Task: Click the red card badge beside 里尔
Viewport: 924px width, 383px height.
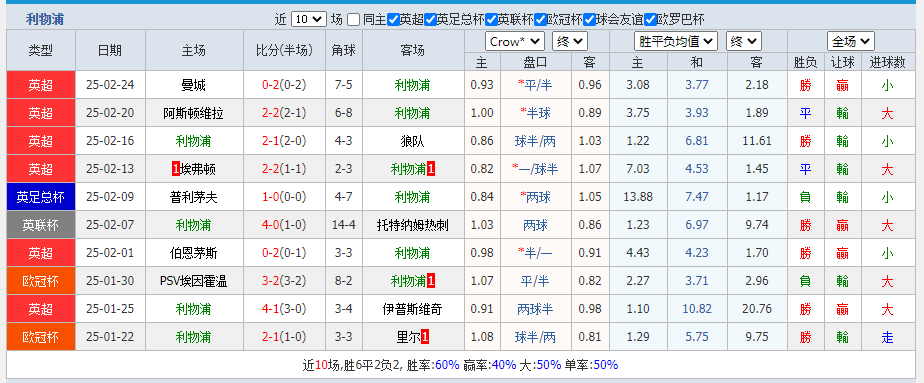Action: (x=425, y=338)
